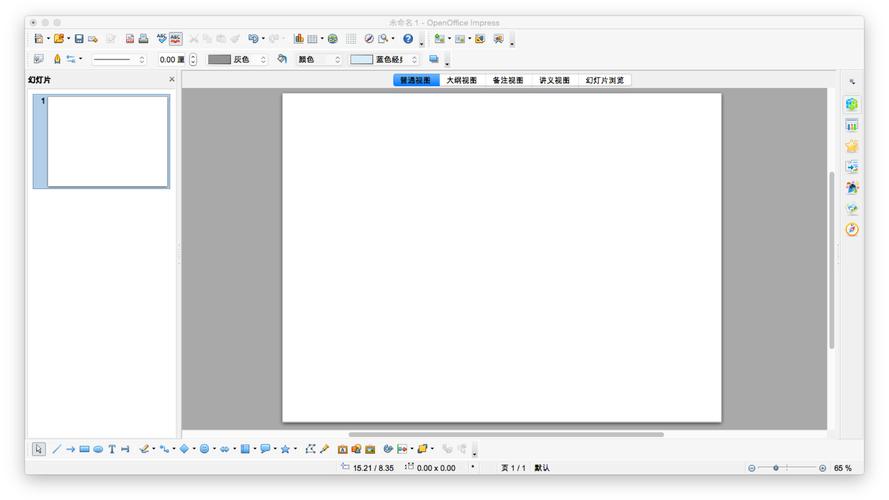
Task: Select the Text tool in drawing toolbar
Action: tap(112, 450)
